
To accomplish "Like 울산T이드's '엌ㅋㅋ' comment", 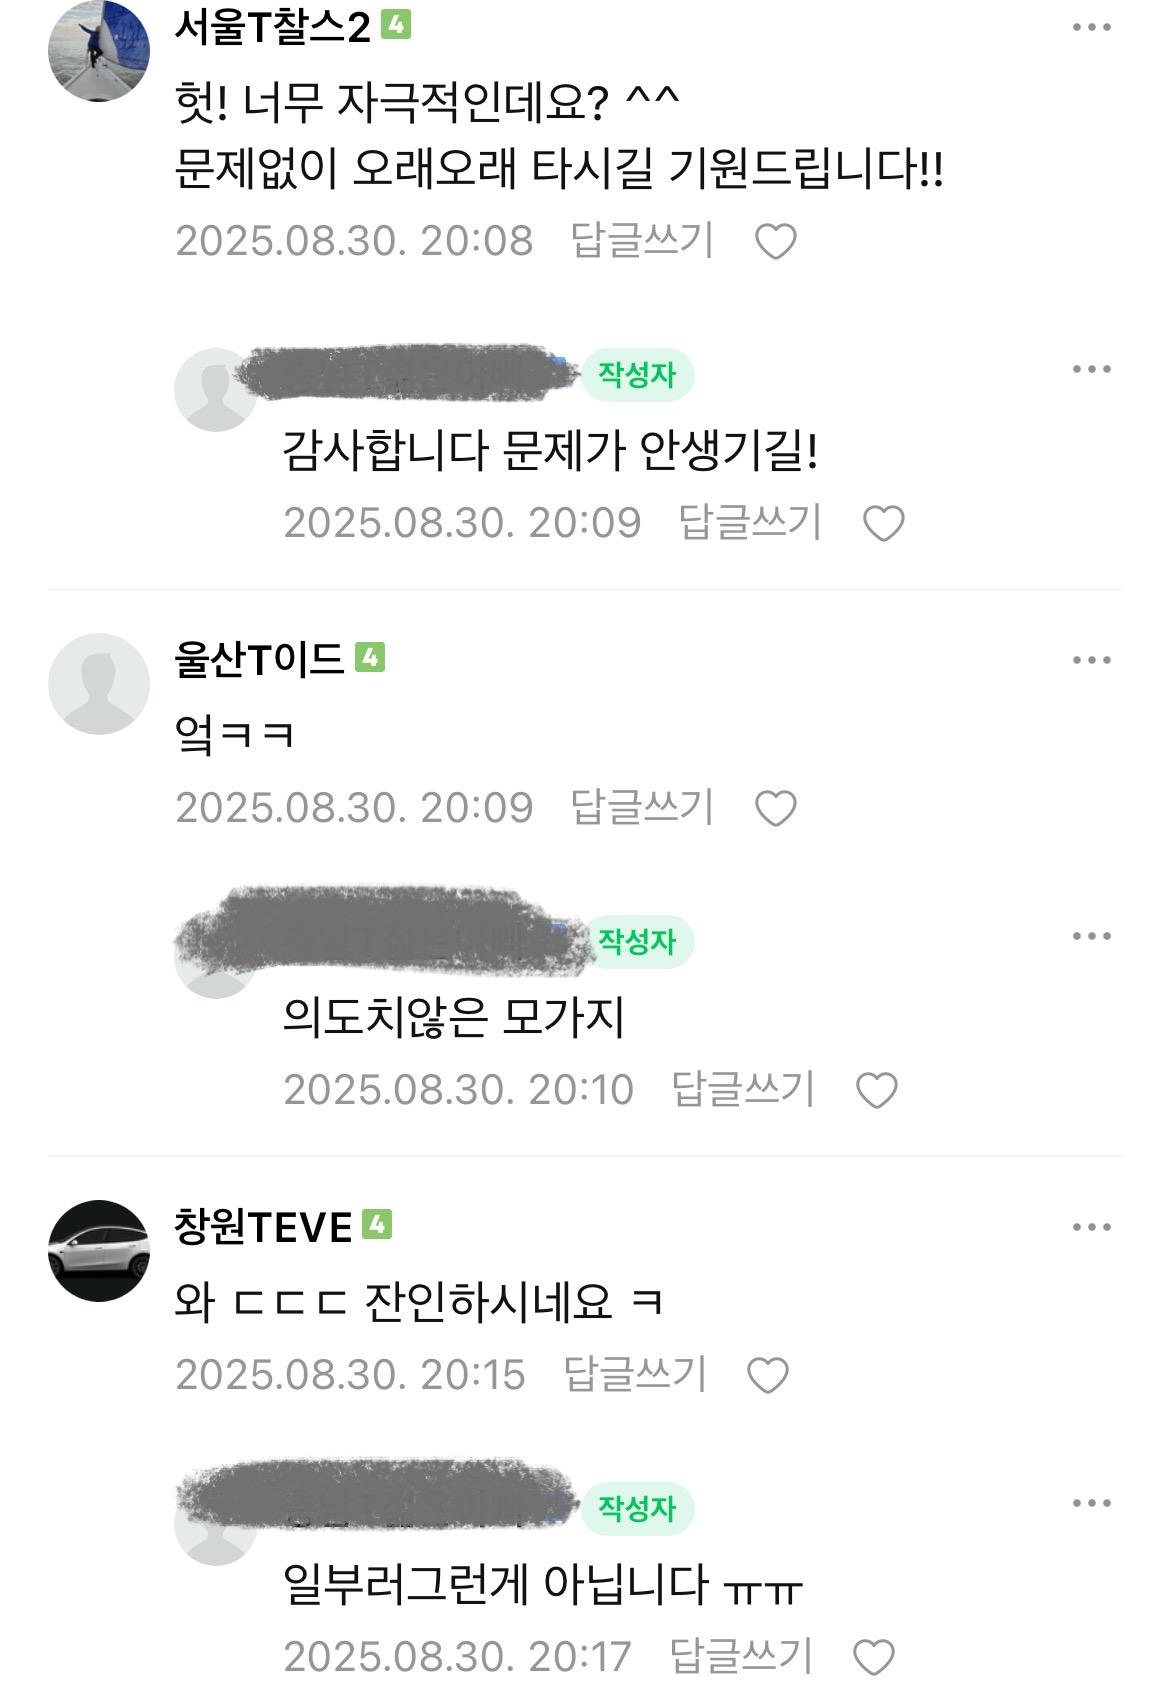I will (775, 808).
